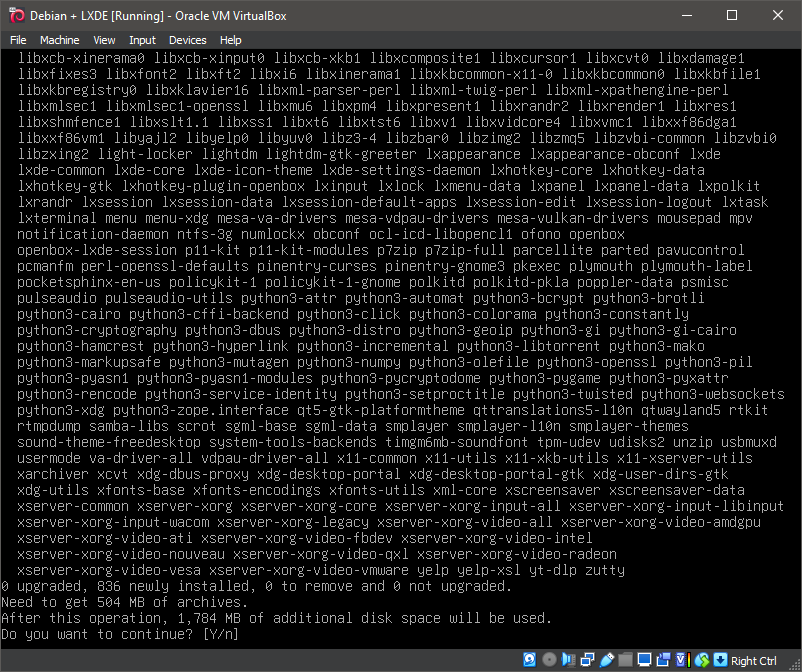Open the File menu
802x672 pixels.
pyautogui.click(x=18, y=40)
